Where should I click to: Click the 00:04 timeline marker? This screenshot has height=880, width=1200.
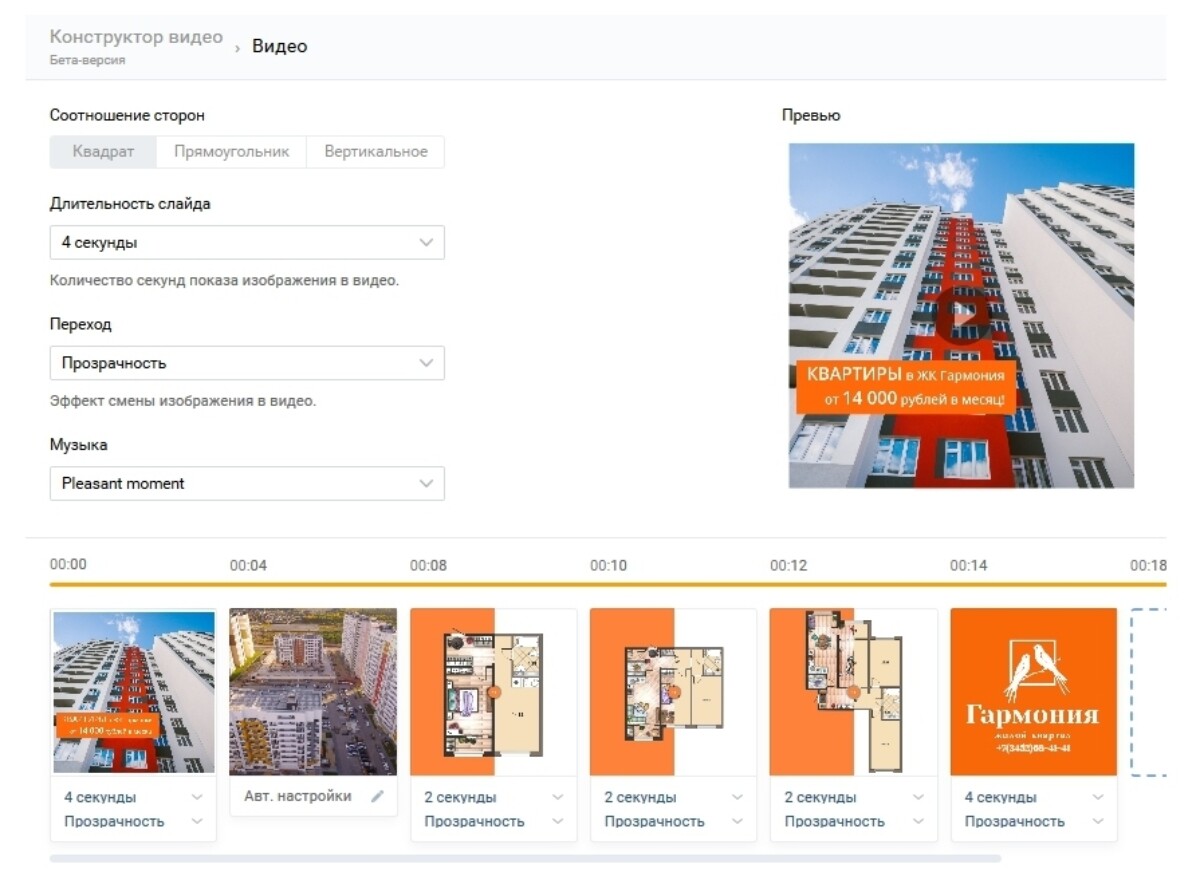(x=248, y=565)
